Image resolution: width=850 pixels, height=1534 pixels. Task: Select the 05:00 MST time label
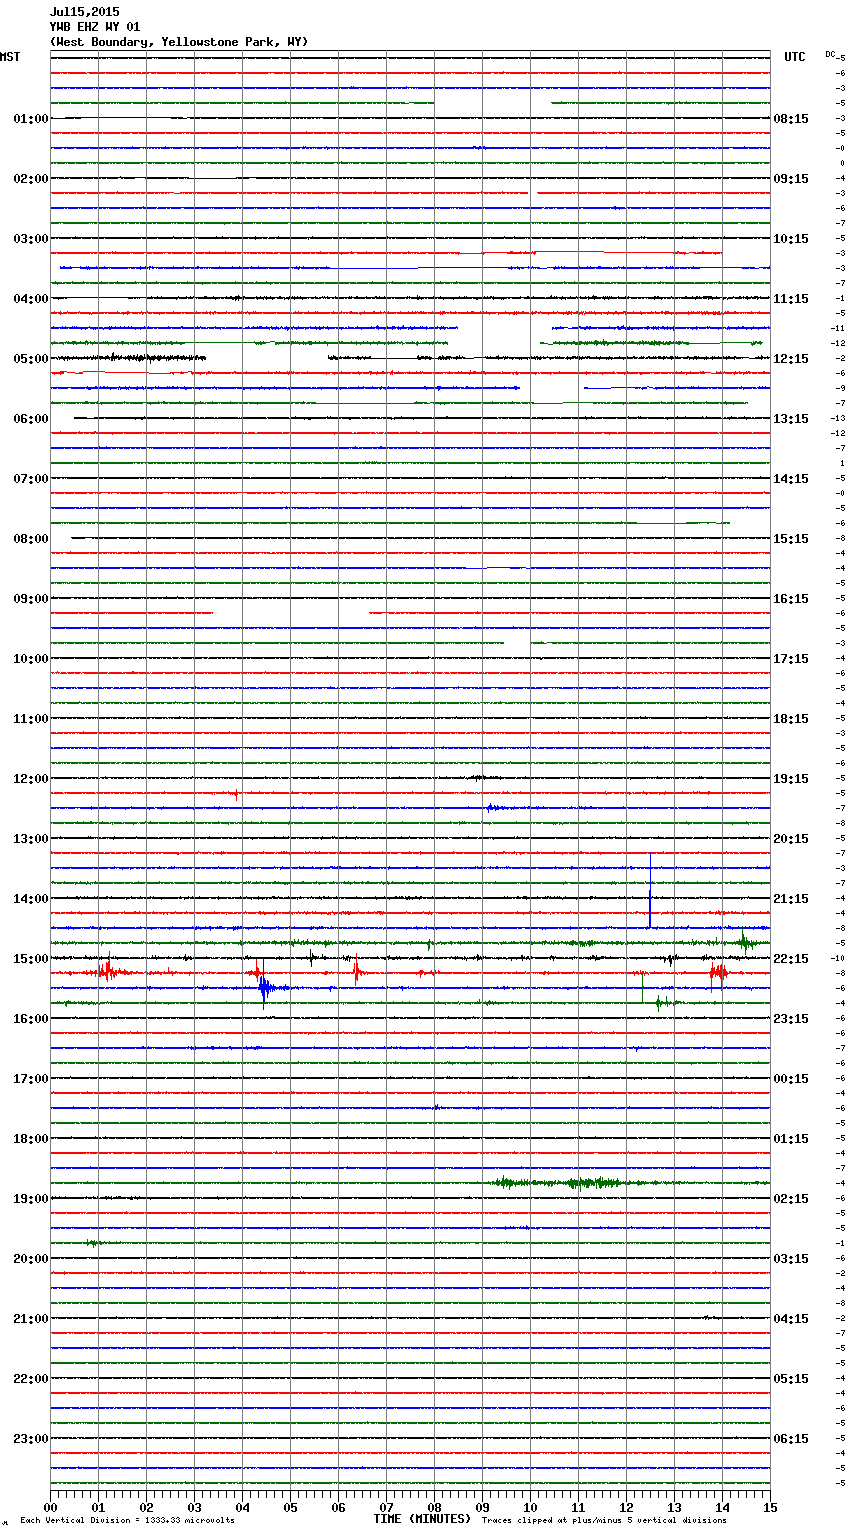[x=31, y=359]
